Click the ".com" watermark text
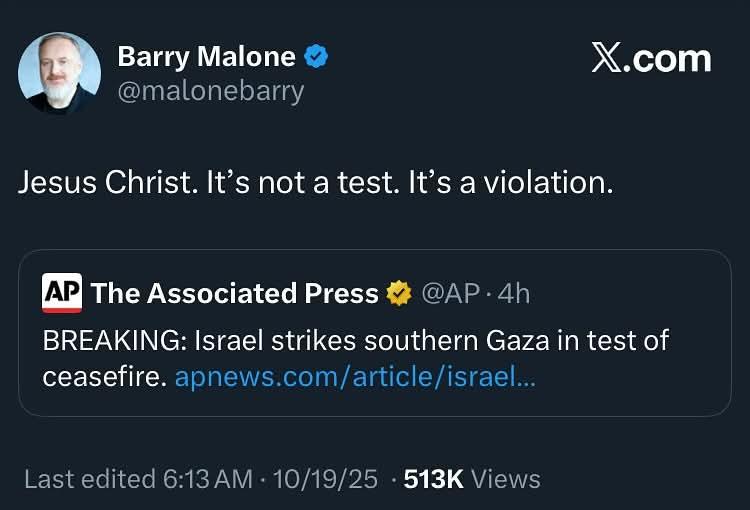This screenshot has width=750, height=510. coord(670,58)
